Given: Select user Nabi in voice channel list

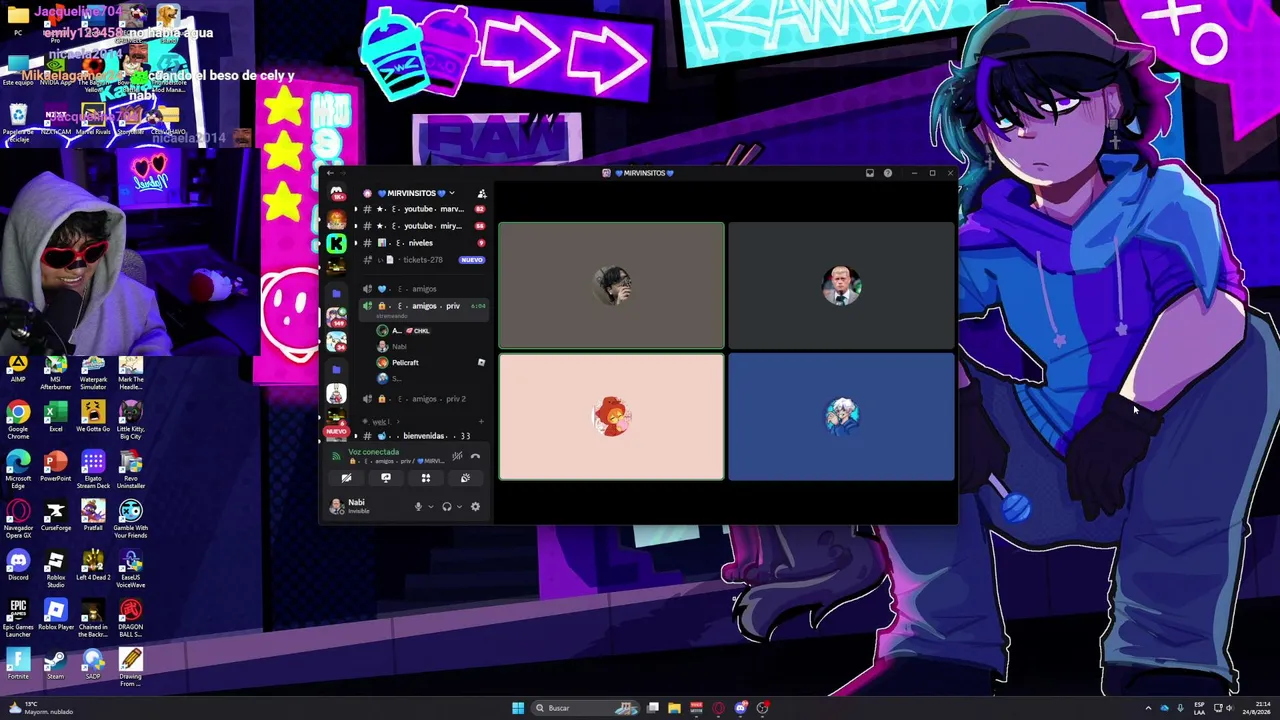Looking at the screenshot, I should click(x=428, y=346).
